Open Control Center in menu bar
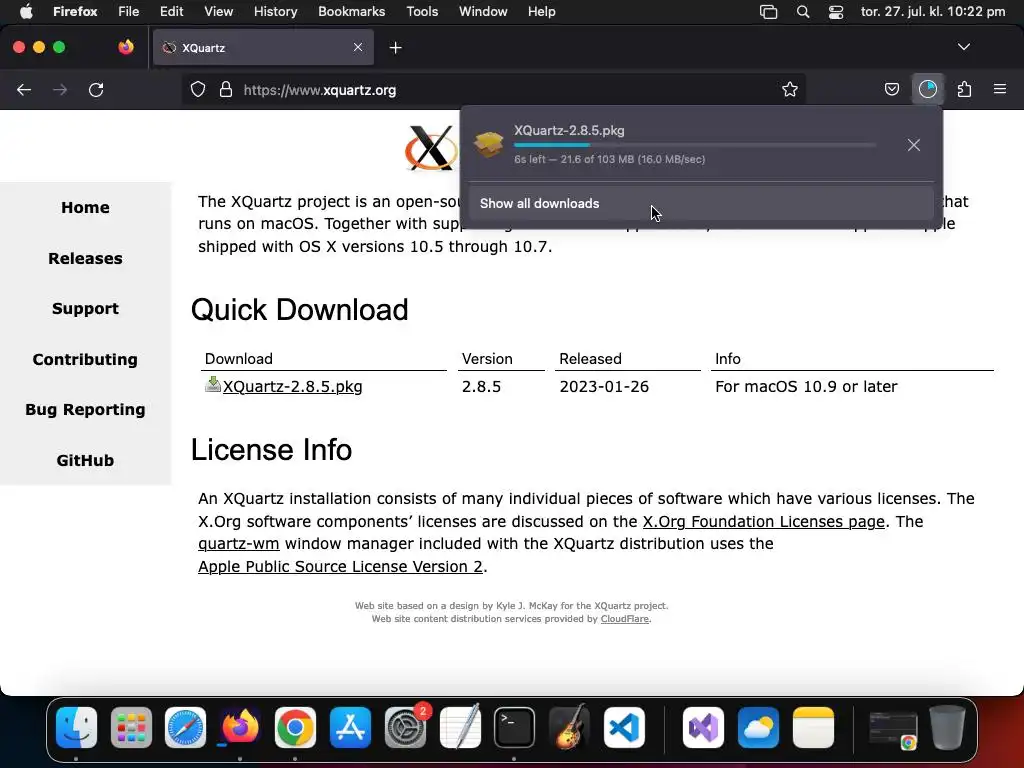1024x768 pixels. pyautogui.click(x=836, y=12)
